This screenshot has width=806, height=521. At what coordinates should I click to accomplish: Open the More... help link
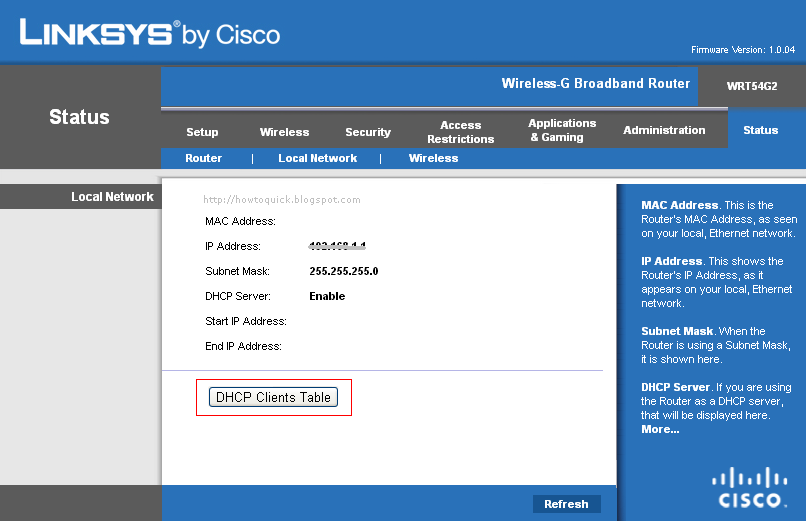point(660,430)
